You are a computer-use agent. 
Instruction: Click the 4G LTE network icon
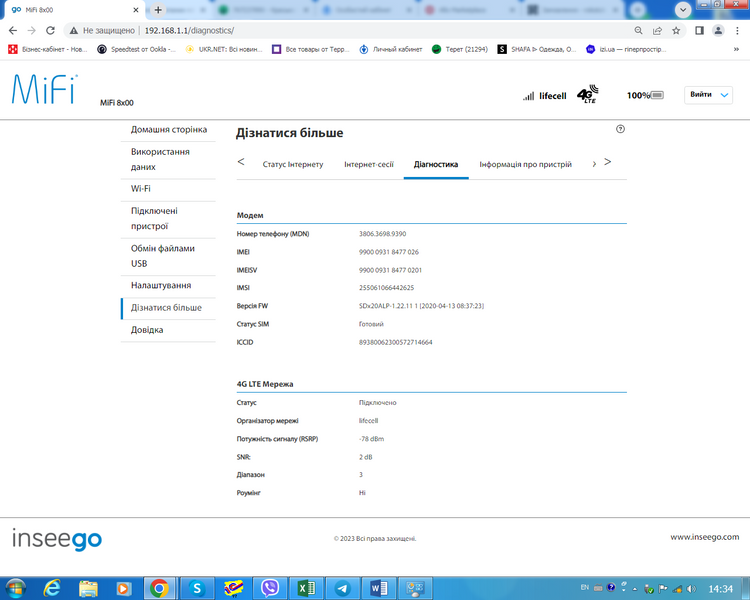coord(587,94)
